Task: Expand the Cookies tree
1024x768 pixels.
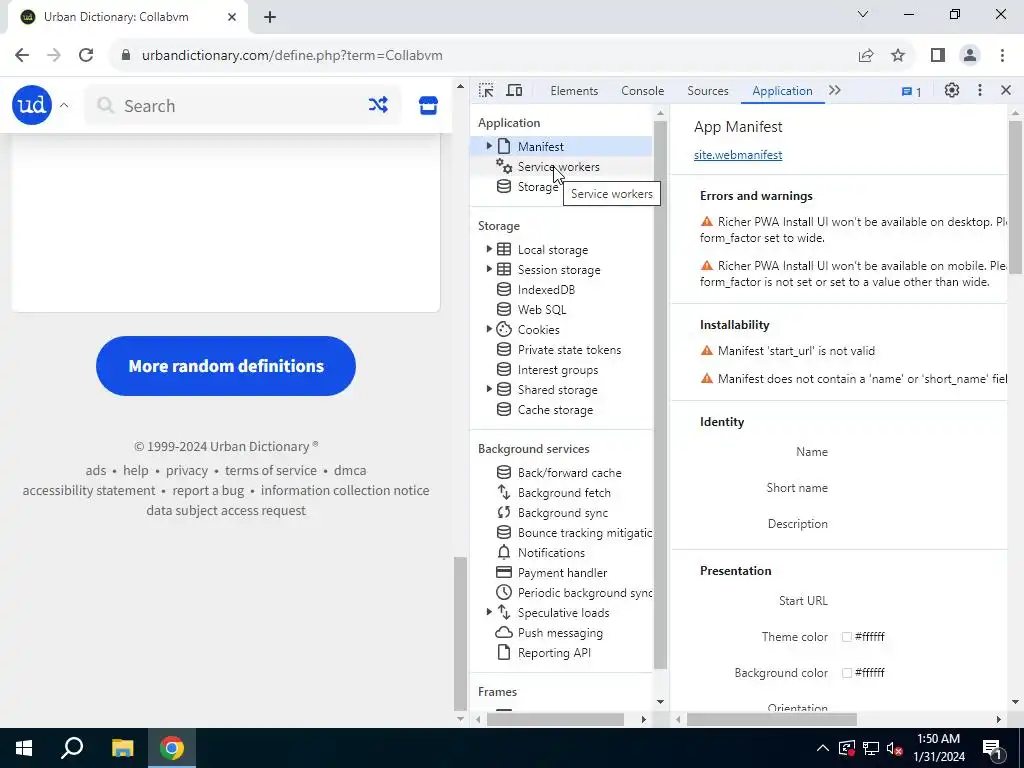Action: click(488, 329)
